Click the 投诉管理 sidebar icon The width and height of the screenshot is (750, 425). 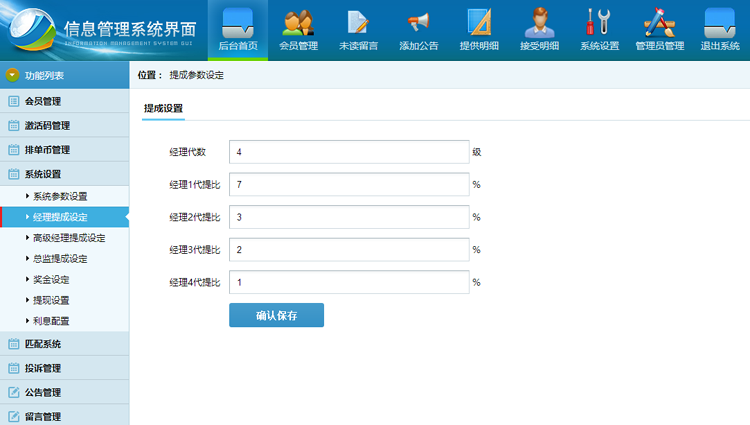click(x=14, y=368)
